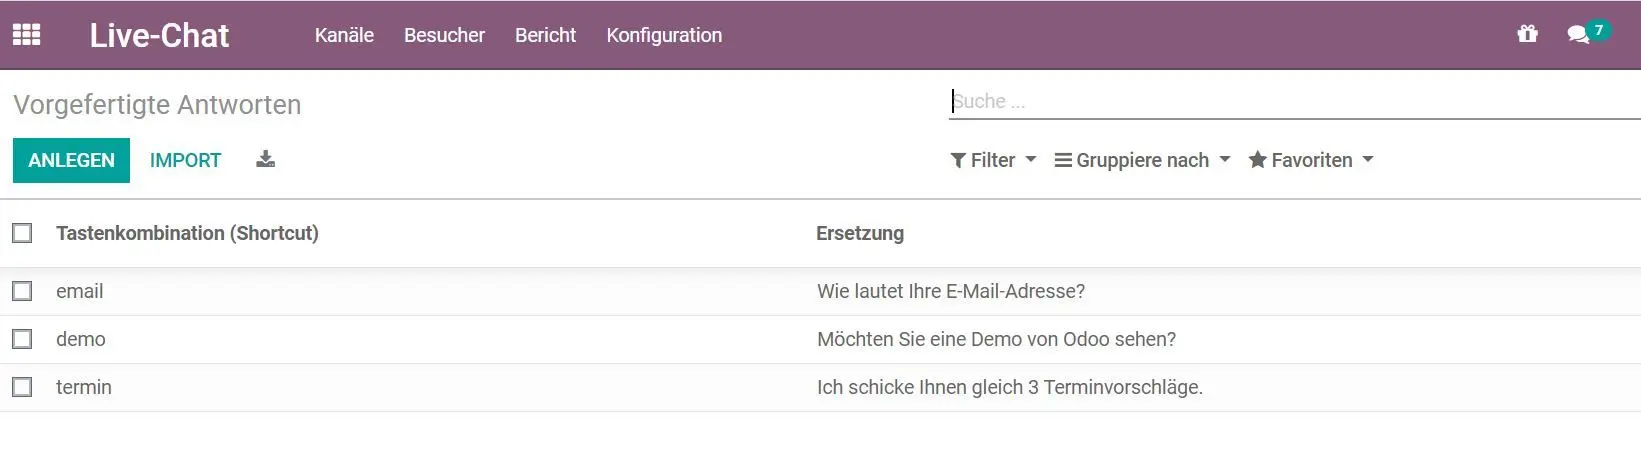Sort by Tastenkombination (Shortcut) column header

[x=187, y=233]
